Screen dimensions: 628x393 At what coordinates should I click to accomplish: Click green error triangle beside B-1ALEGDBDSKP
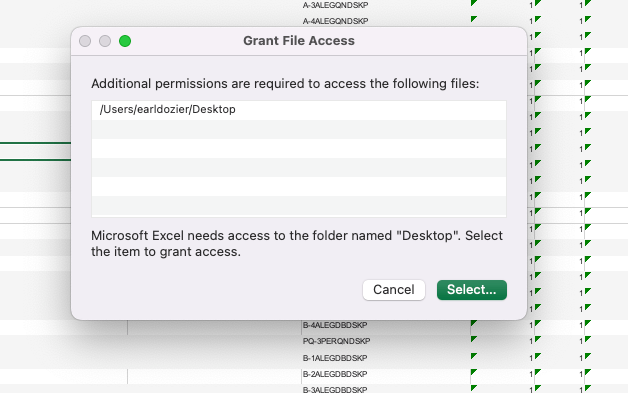tap(474, 356)
